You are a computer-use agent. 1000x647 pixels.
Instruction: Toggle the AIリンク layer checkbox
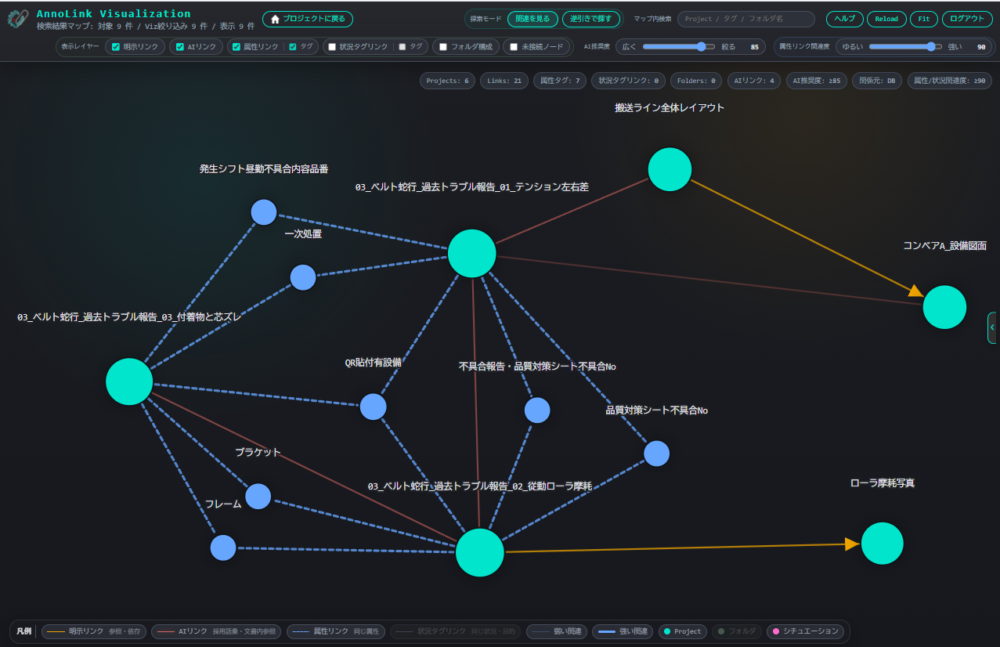coord(180,47)
